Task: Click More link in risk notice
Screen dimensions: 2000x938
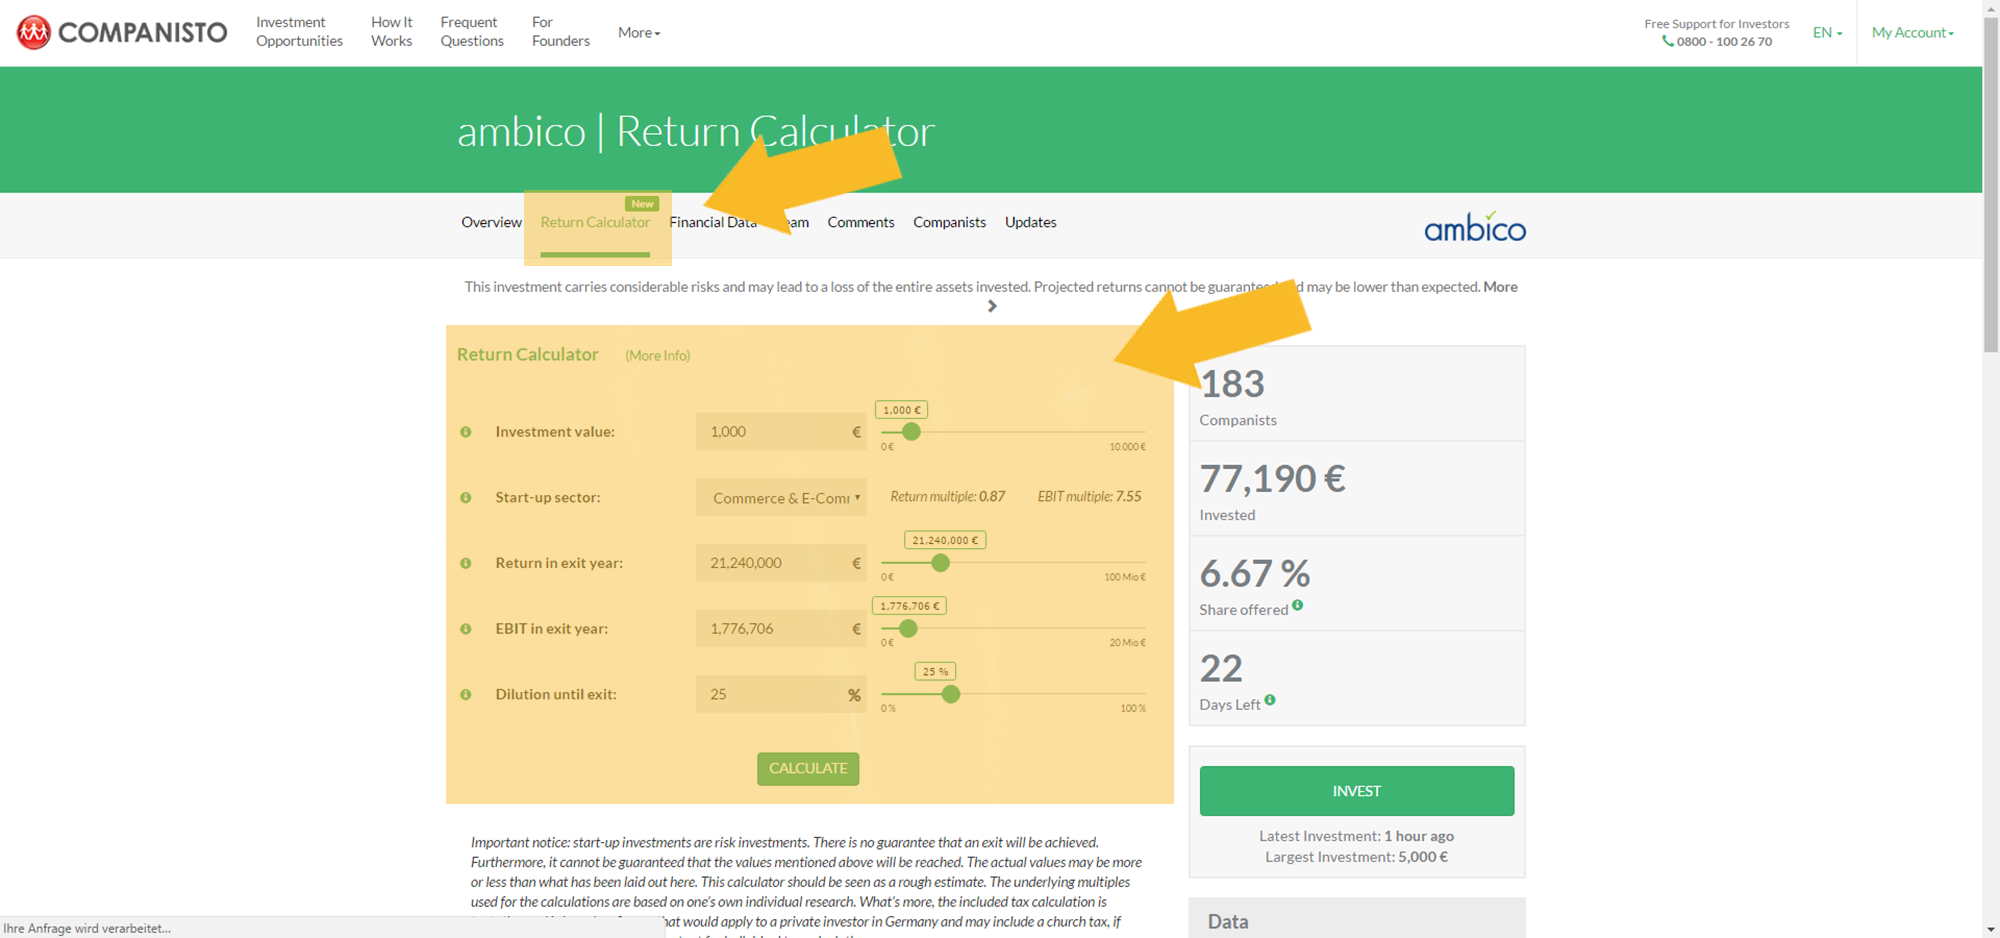Action: click(x=1500, y=287)
